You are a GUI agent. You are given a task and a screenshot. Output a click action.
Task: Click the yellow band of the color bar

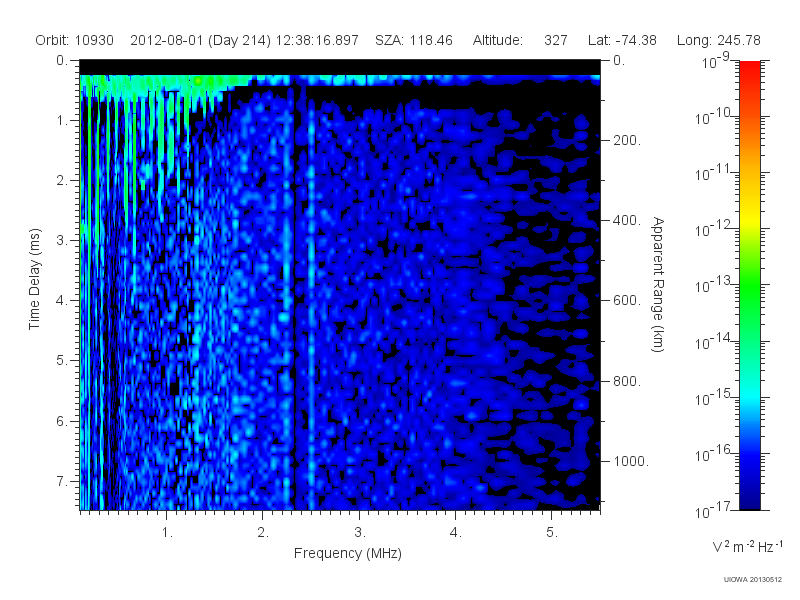[749, 217]
